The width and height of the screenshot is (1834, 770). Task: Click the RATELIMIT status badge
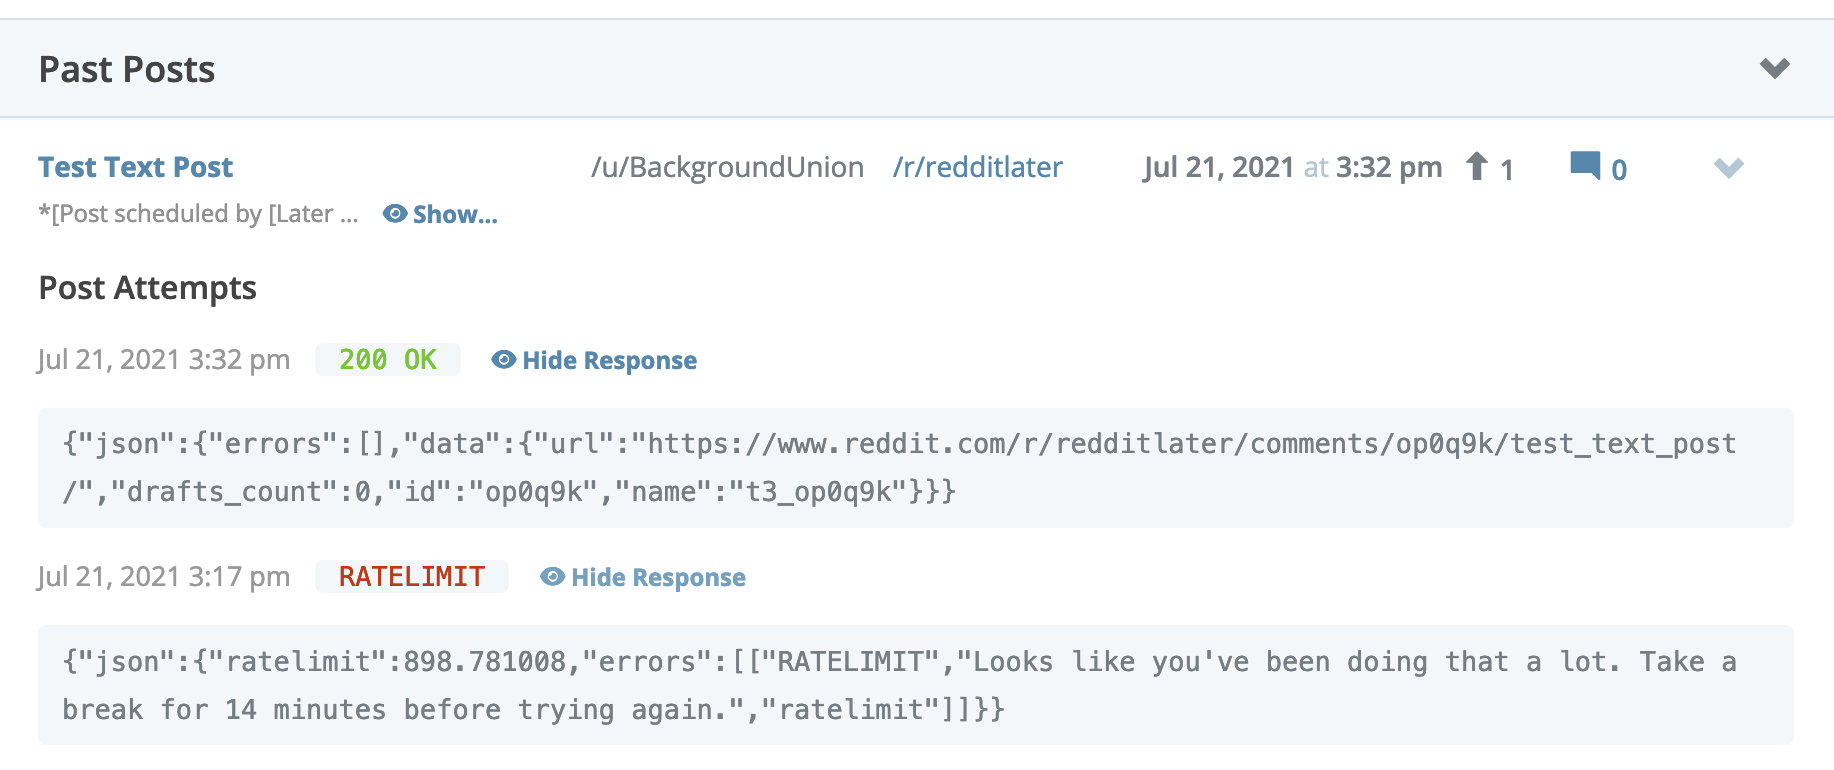(412, 577)
